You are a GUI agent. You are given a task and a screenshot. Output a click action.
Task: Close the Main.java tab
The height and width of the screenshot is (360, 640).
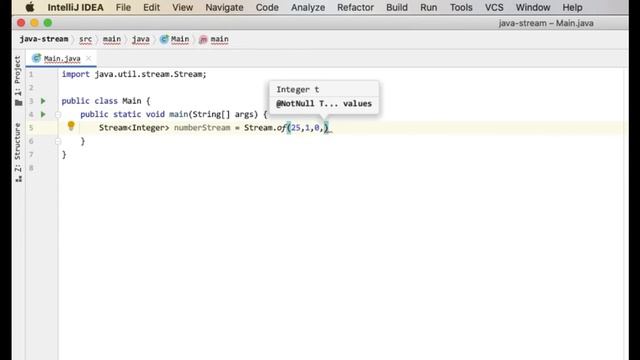89,58
